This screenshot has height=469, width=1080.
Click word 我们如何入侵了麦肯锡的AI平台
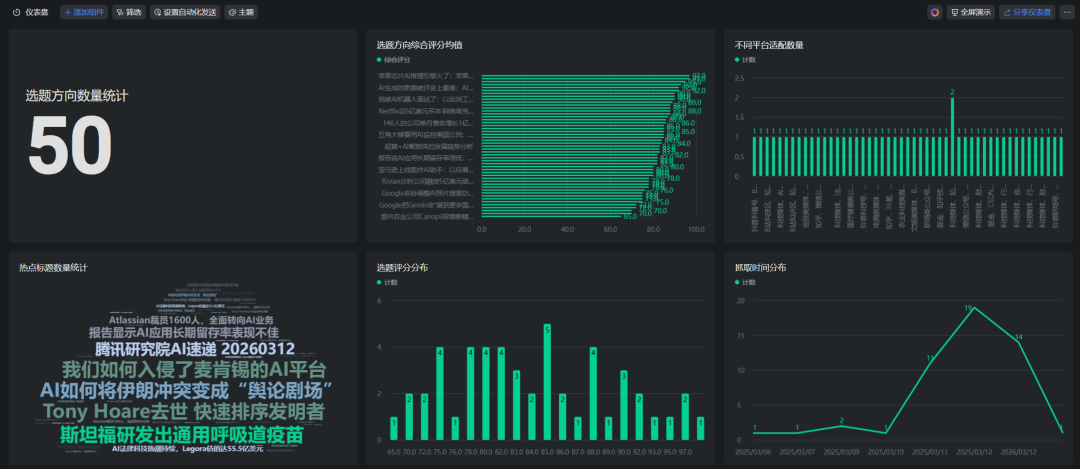coord(194,368)
